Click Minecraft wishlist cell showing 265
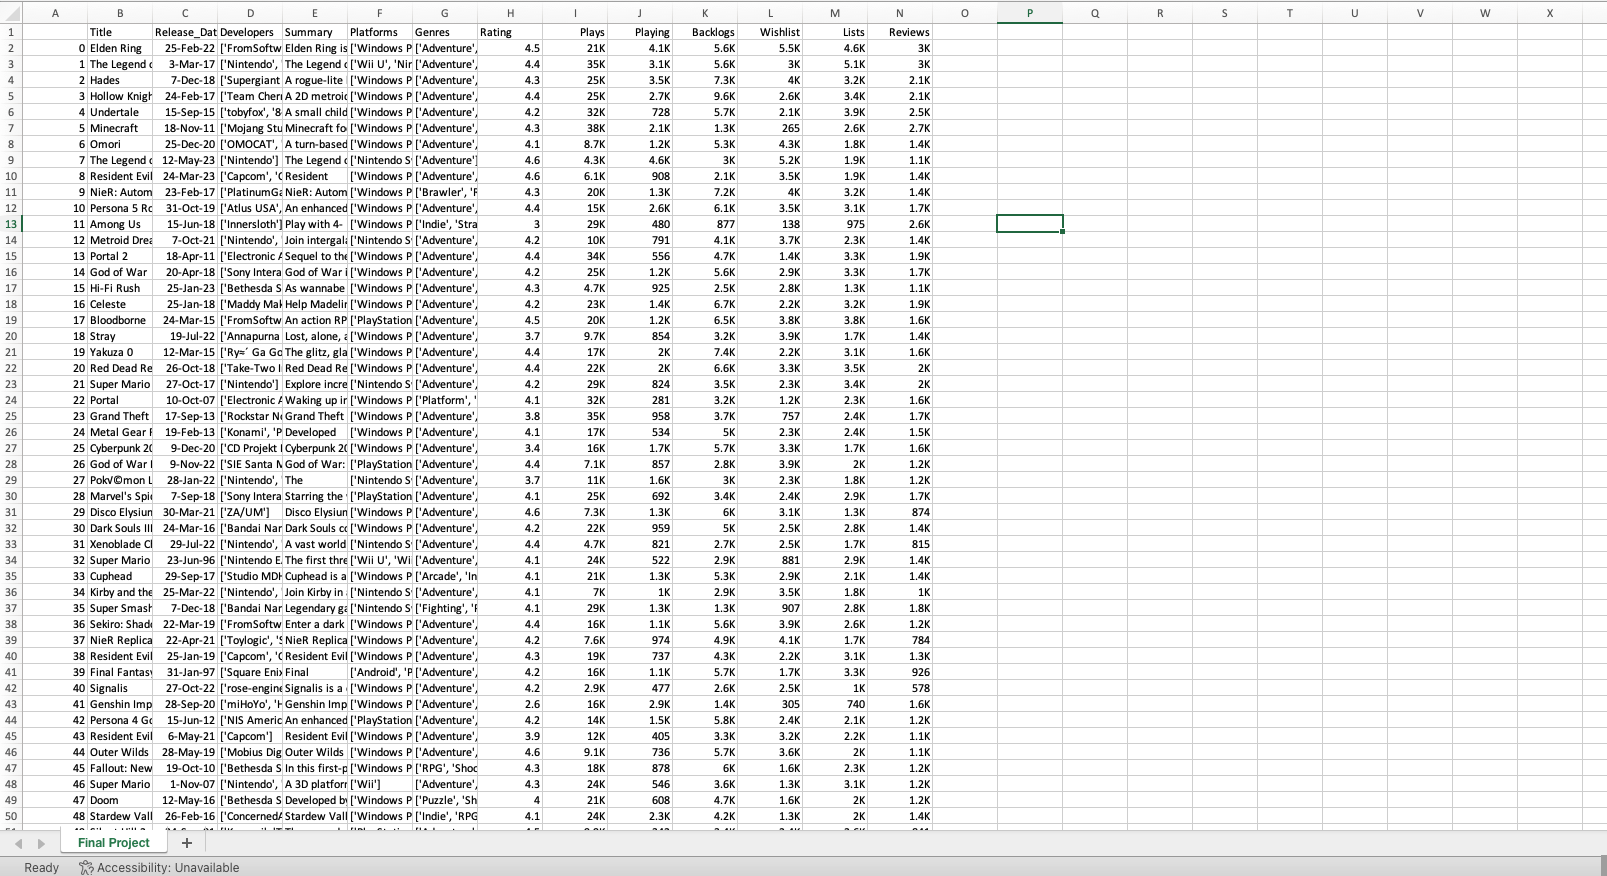The image size is (1607, 876). coord(770,128)
